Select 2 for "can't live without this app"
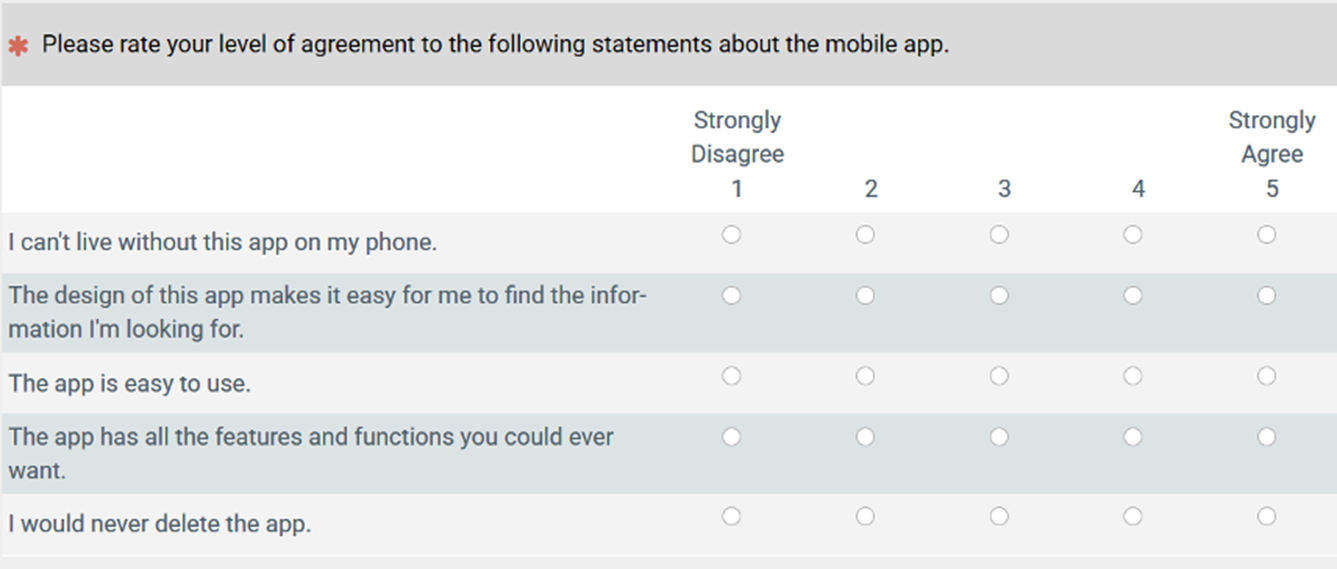Image resolution: width=1337 pixels, height=569 pixels. coord(866,235)
